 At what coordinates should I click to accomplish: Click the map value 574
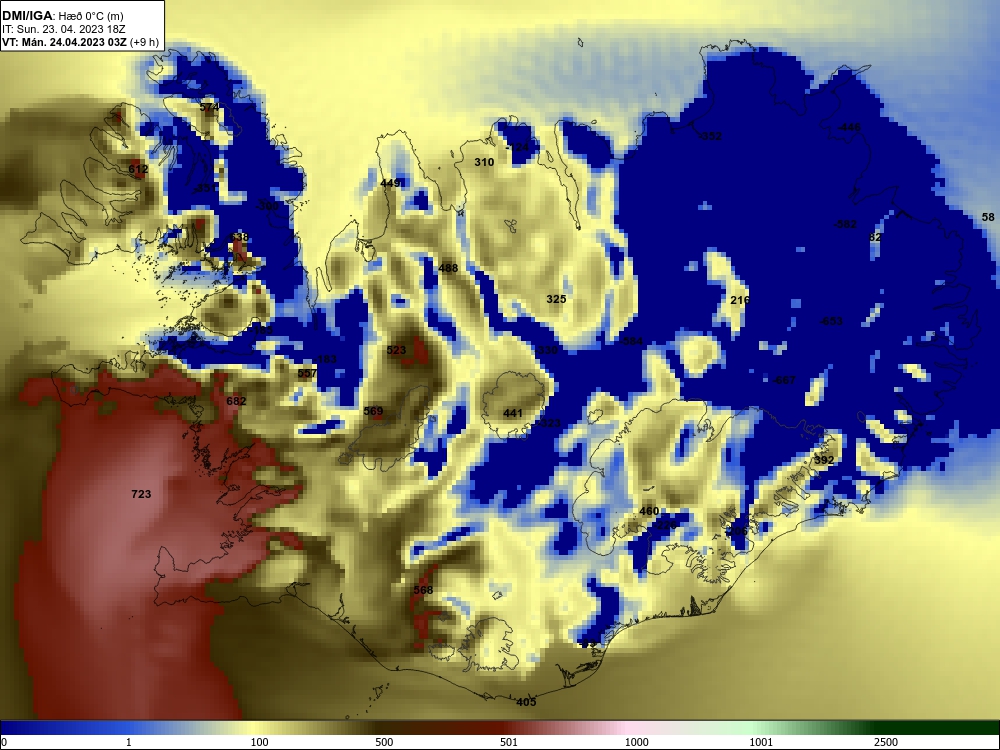click(209, 107)
